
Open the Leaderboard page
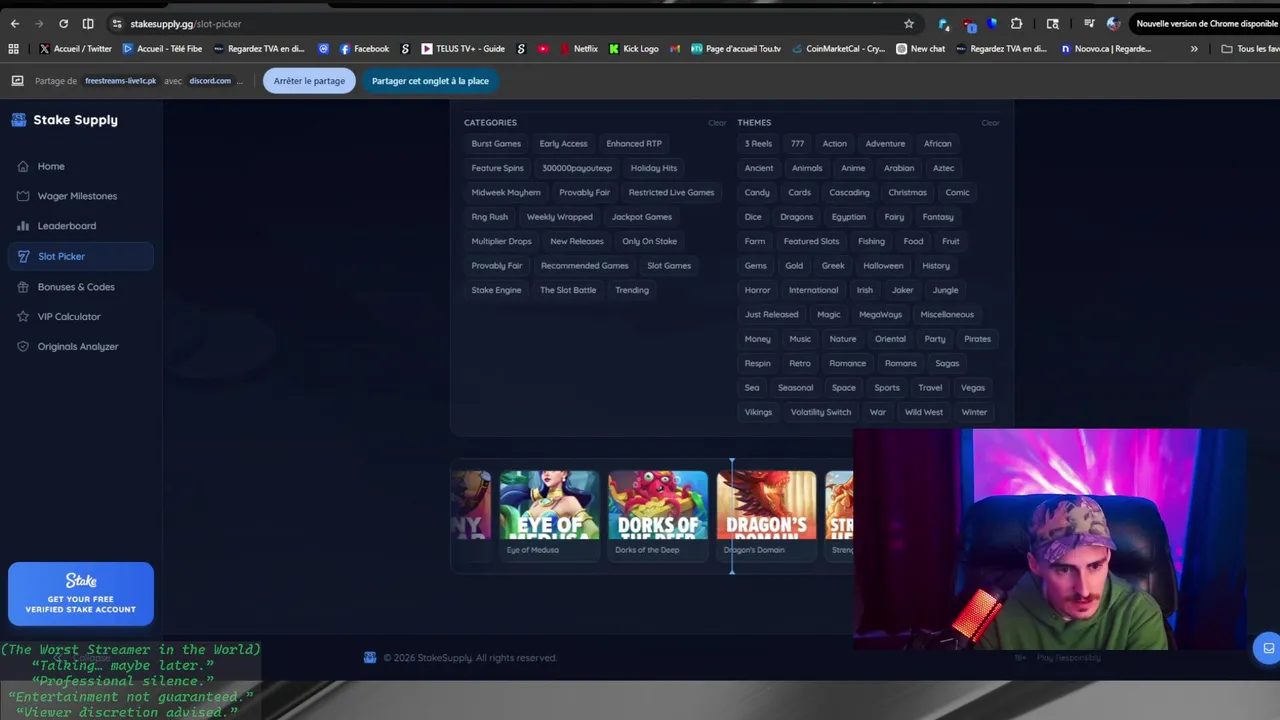click(x=67, y=226)
